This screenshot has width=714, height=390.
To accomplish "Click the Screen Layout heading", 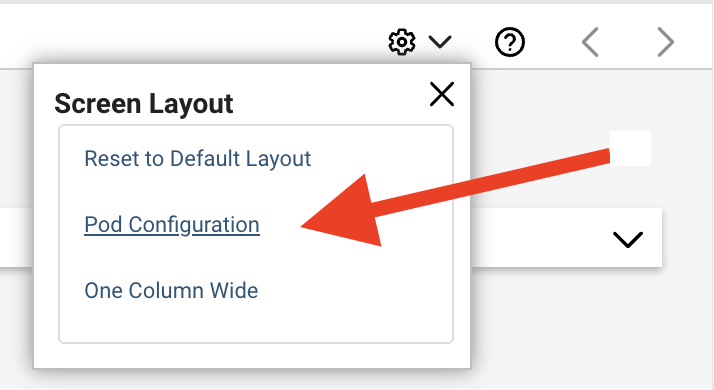I will tap(144, 104).
